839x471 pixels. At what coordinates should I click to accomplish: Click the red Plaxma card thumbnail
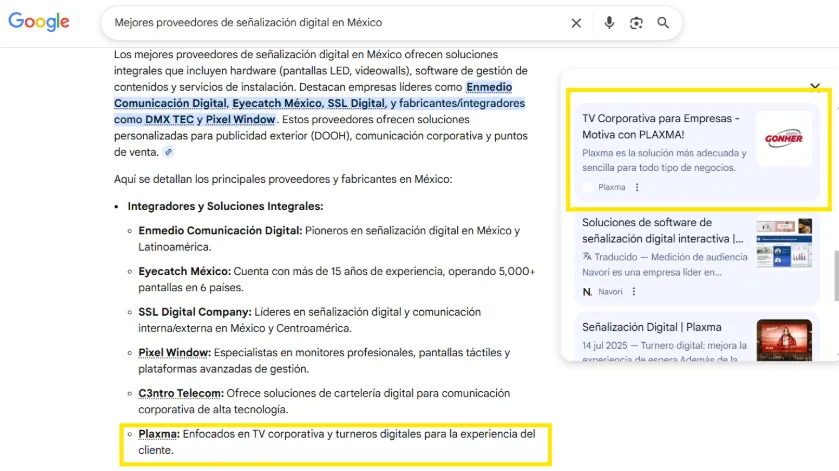click(x=784, y=340)
